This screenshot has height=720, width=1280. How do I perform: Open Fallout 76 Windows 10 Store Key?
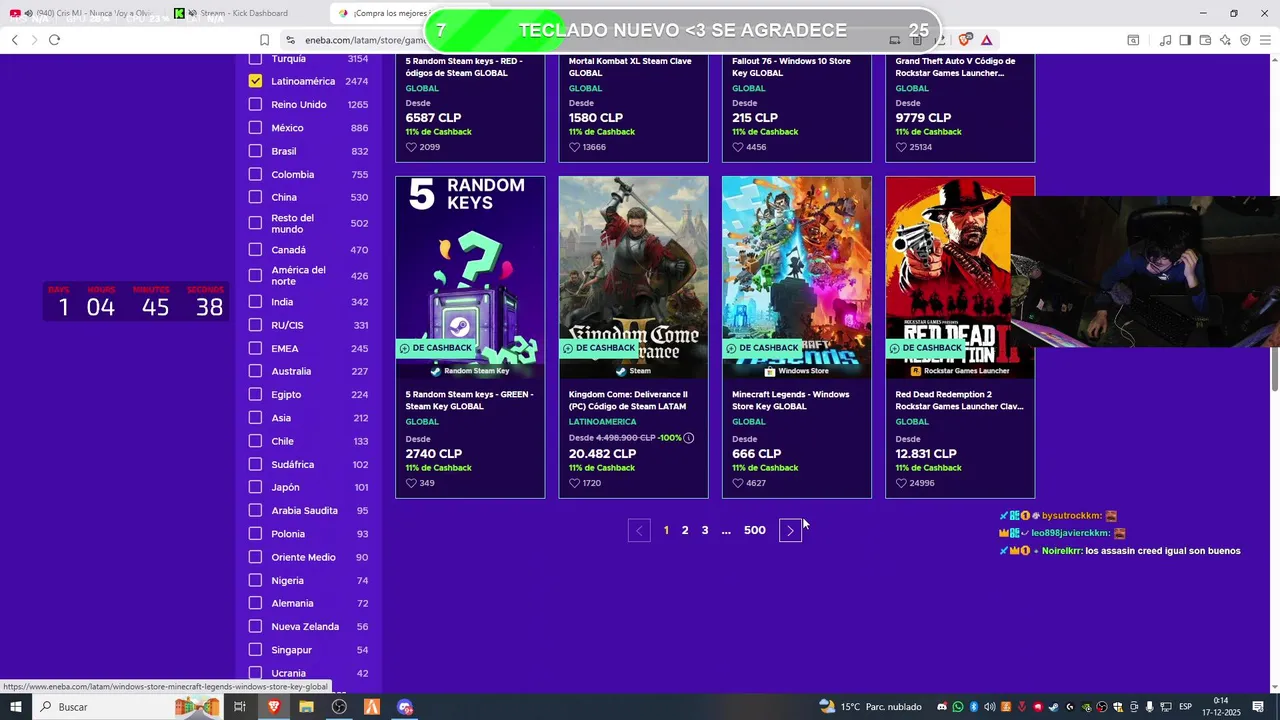click(x=791, y=67)
